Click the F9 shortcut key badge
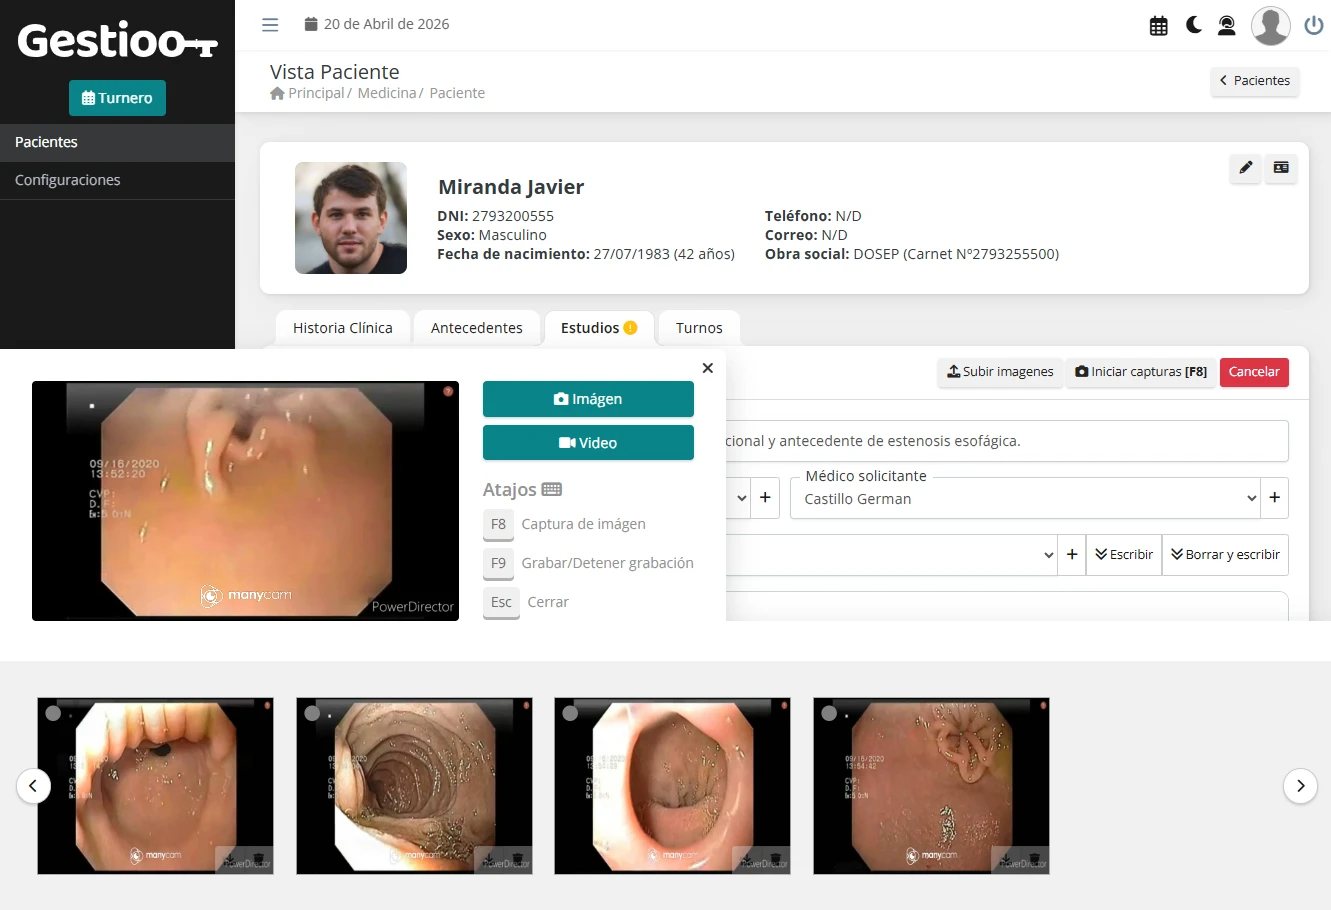 498,563
